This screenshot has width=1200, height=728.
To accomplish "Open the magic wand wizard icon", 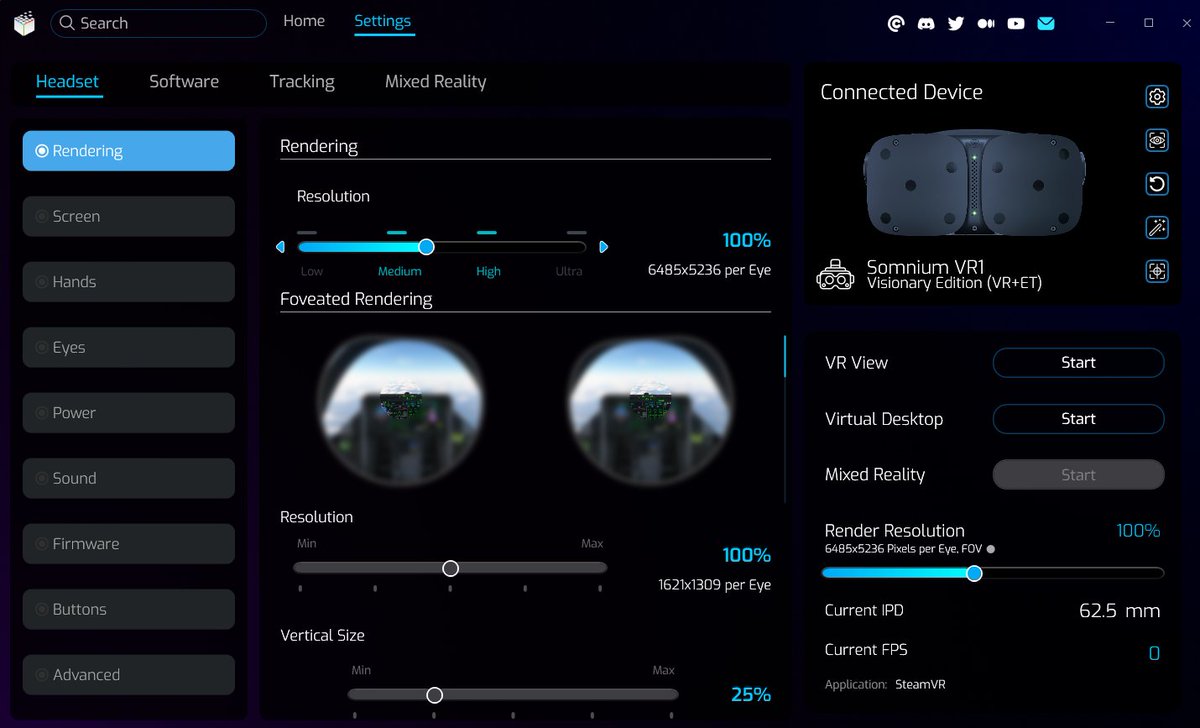I will tap(1157, 228).
